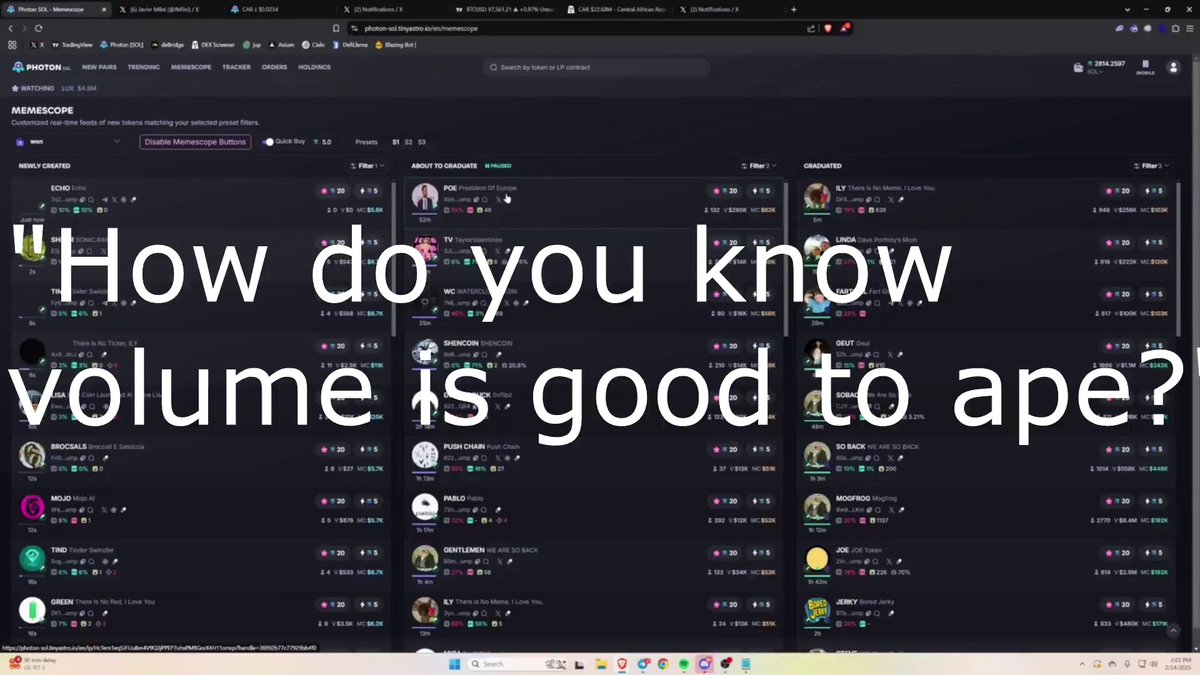This screenshot has height=675, width=1200.
Task: Open the wallet balance icon
Action: [x=1078, y=67]
